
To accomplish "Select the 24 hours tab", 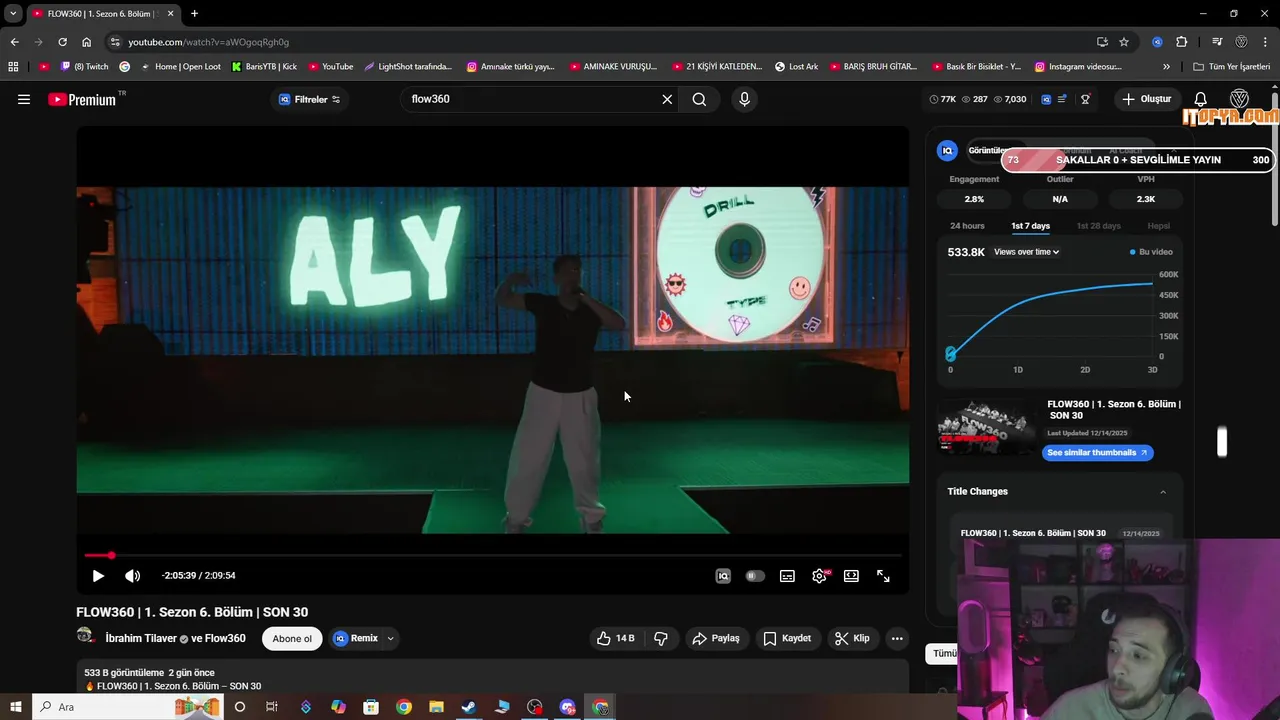I will click(967, 226).
